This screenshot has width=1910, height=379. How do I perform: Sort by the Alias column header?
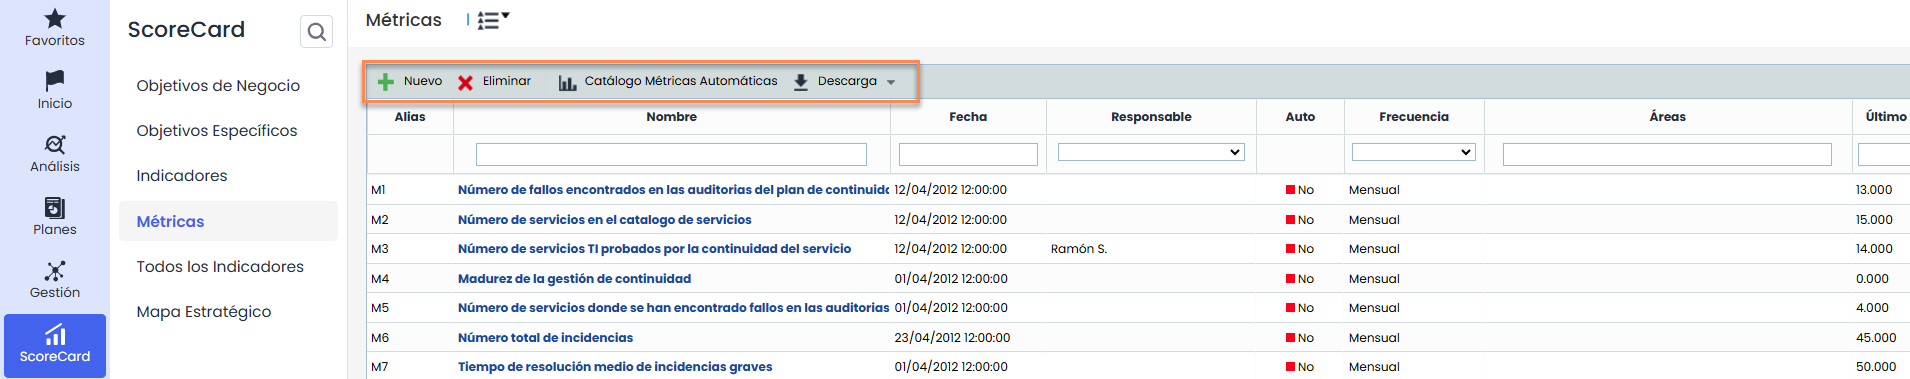click(x=410, y=117)
